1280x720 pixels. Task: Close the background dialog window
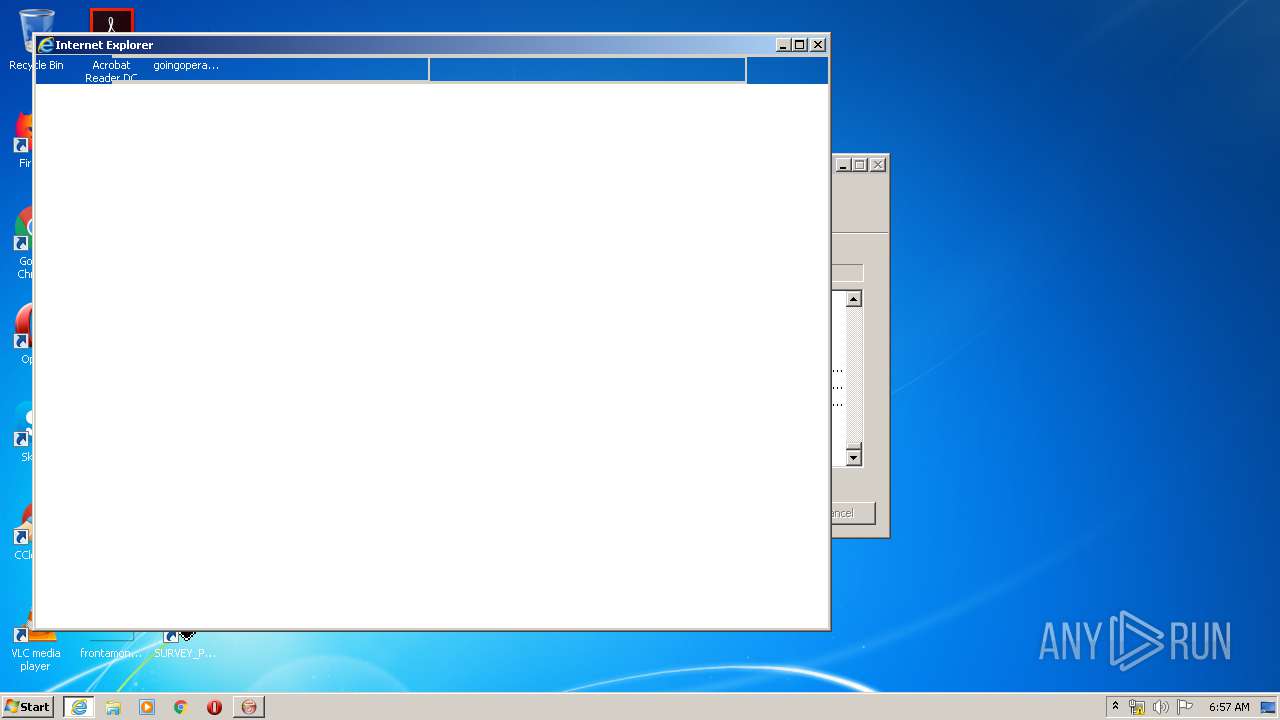(x=878, y=165)
